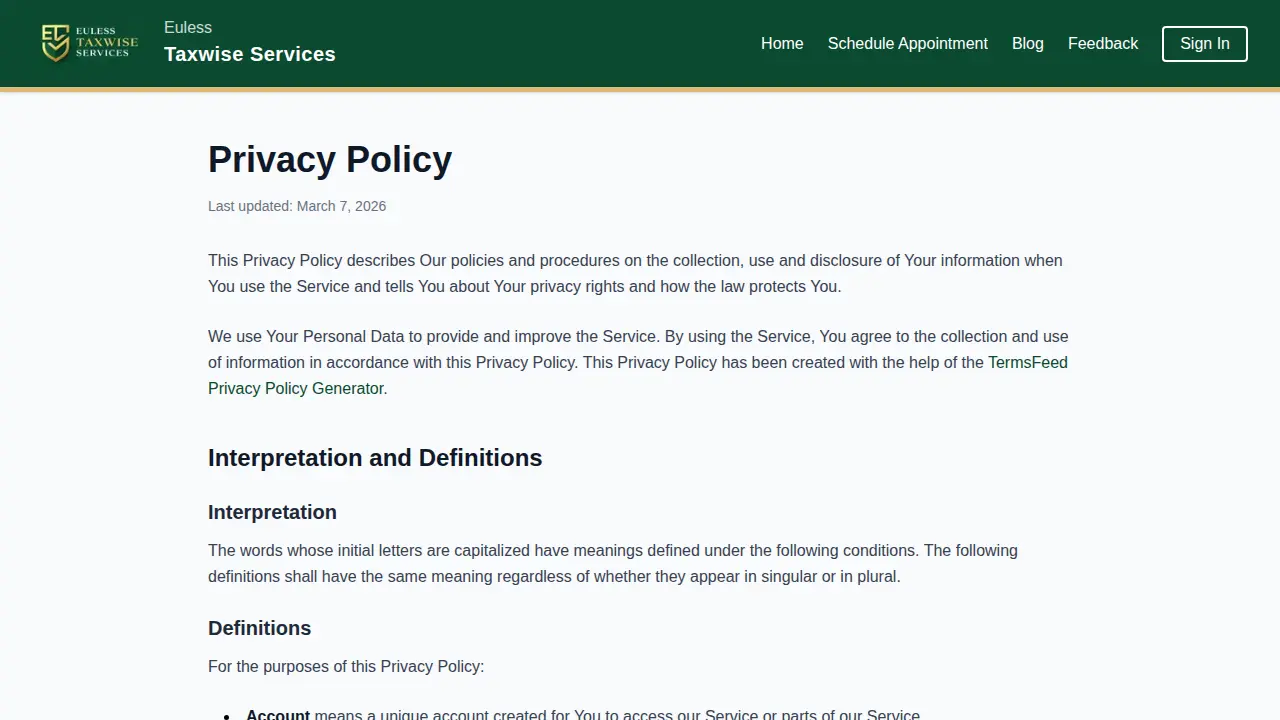Click 'For the purposes of this Privacy Policy:' line
Image resolution: width=1280 pixels, height=720 pixels.
pos(346,666)
